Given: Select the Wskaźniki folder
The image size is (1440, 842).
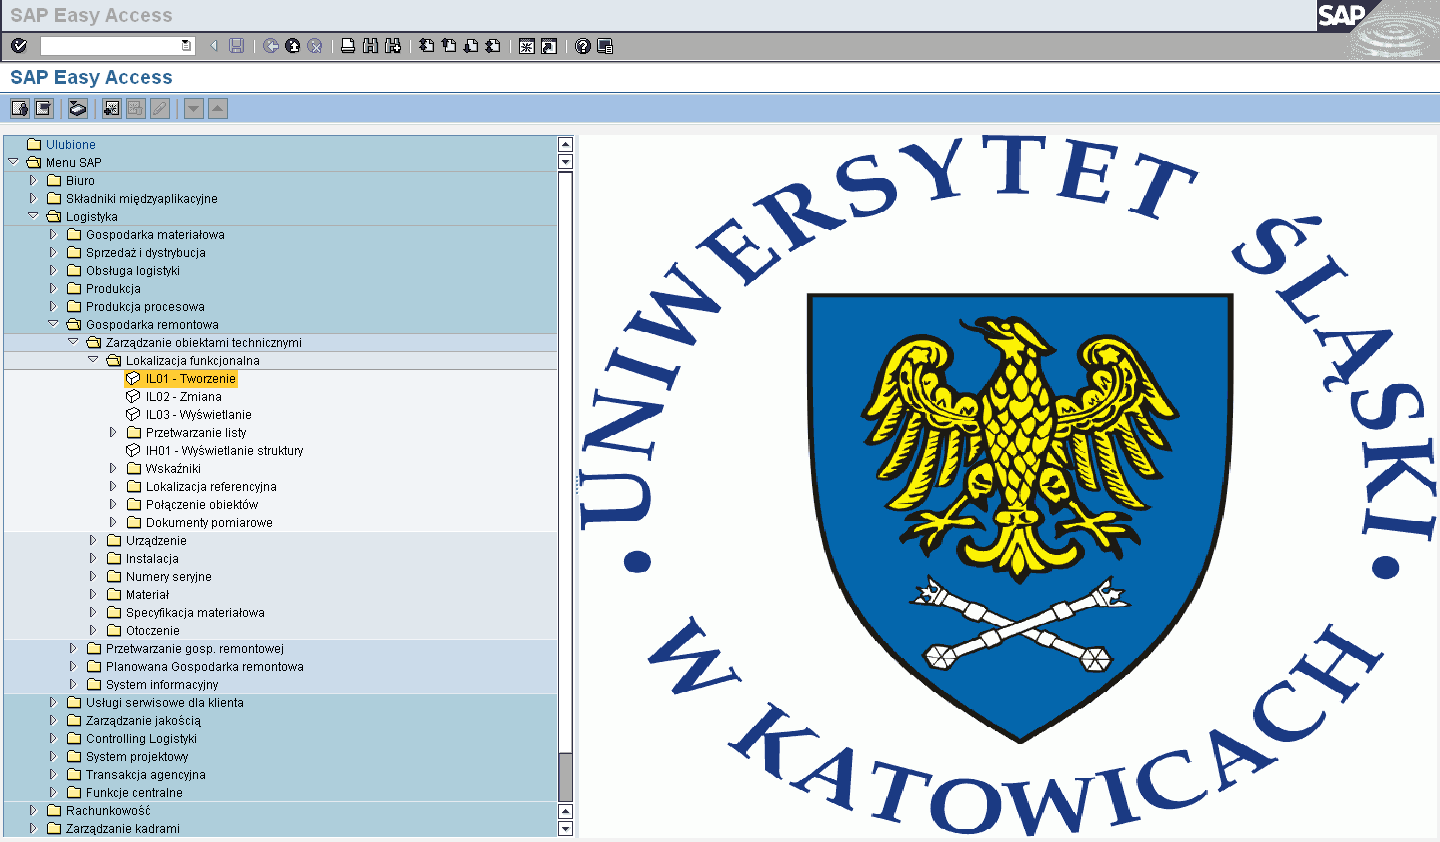Looking at the screenshot, I should click(x=173, y=469).
